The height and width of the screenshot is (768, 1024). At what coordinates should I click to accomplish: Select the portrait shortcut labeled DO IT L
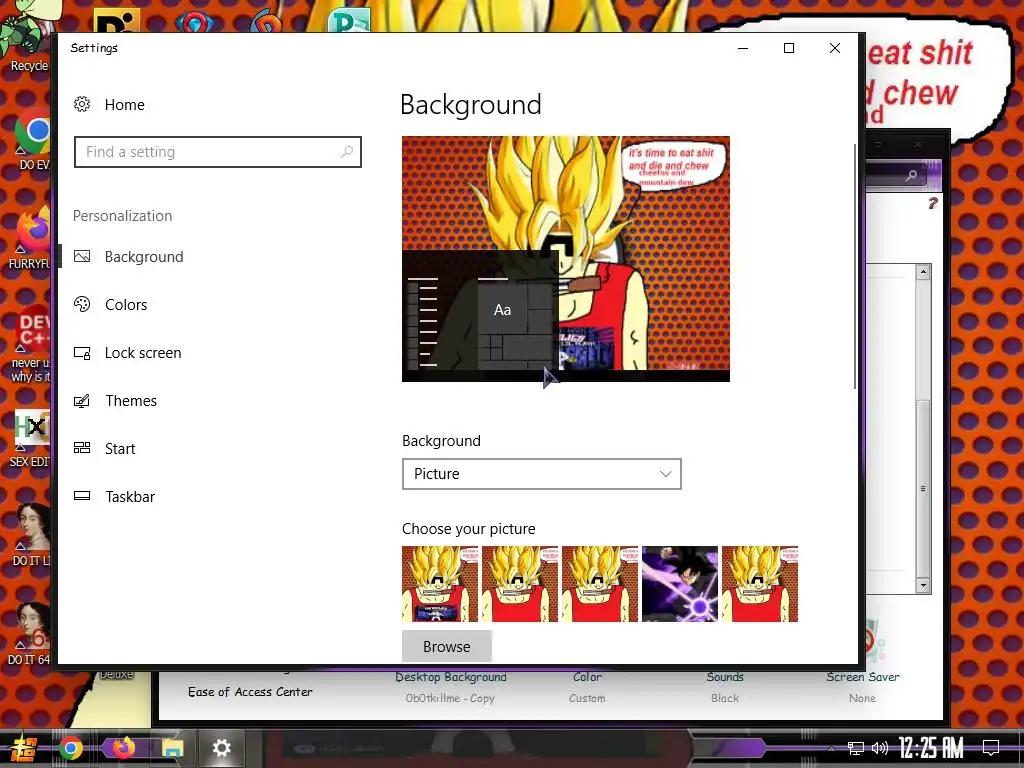point(33,534)
